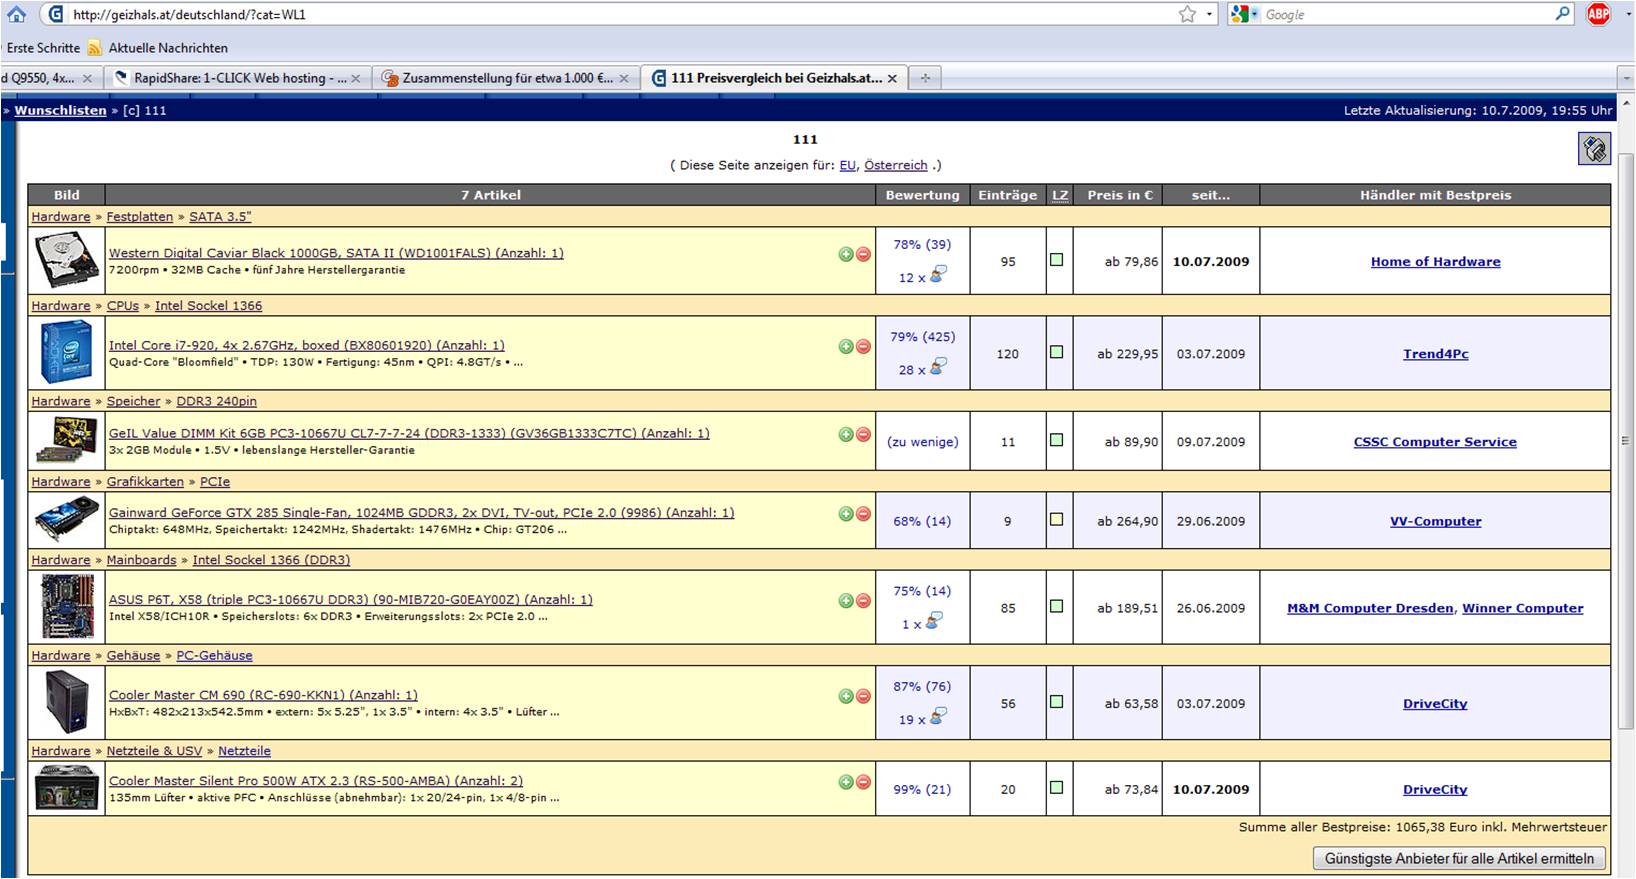Open the M&M Computer Dresden dealer link
1636x879 pixels.
(1370, 608)
